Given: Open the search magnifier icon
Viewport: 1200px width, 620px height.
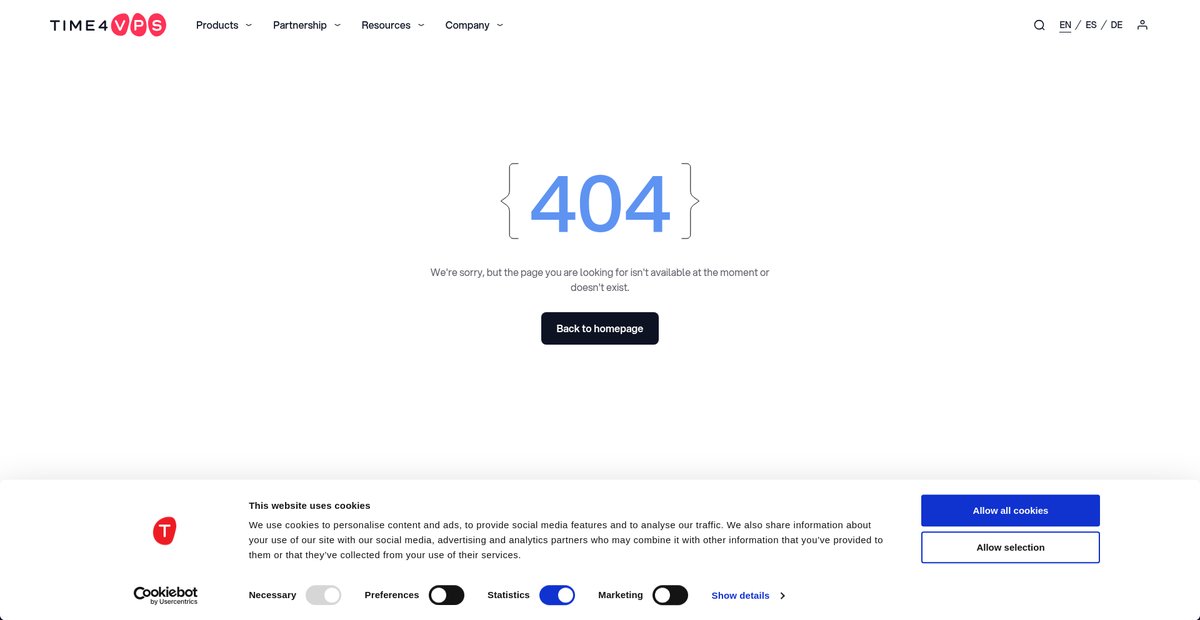Looking at the screenshot, I should coord(1039,25).
